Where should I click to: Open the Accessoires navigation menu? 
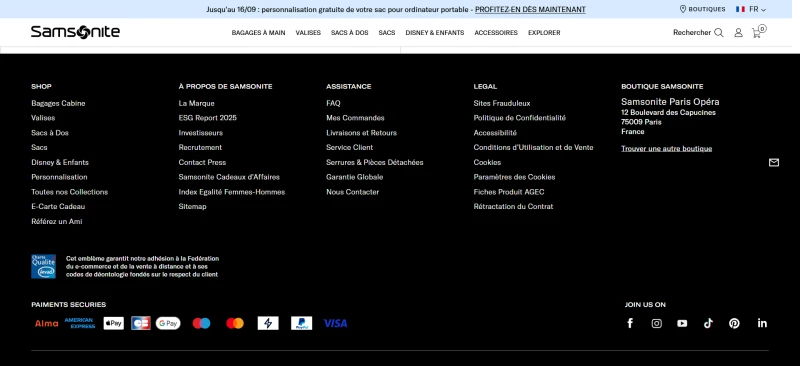pyautogui.click(x=496, y=33)
